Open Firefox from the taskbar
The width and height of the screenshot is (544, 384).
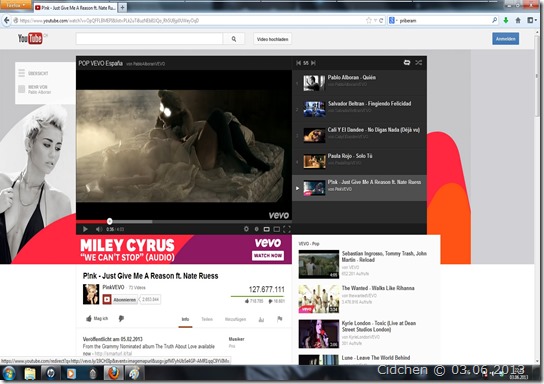113,374
